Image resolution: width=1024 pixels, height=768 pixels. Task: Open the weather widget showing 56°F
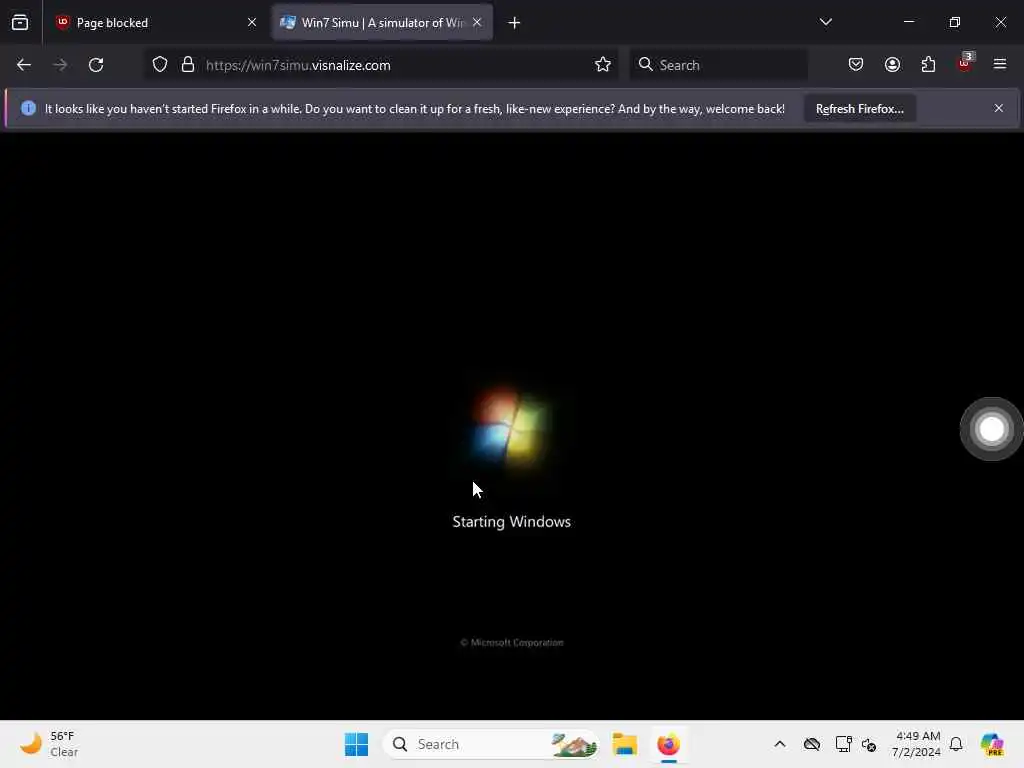tap(49, 744)
